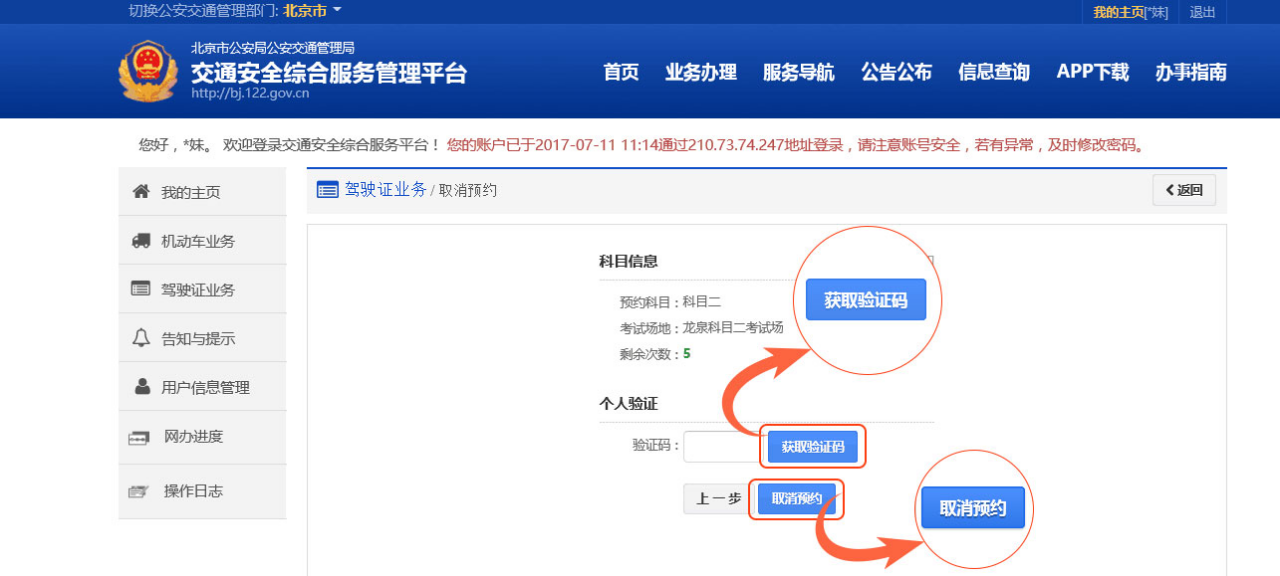The width and height of the screenshot is (1280, 576).
Task: Click the truck icon for 机动车业务
Action: tap(141, 241)
